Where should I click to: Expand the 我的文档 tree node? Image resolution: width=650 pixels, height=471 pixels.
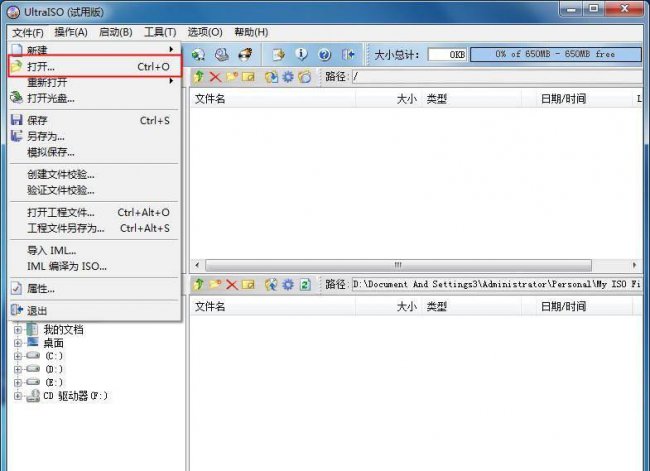coord(17,330)
